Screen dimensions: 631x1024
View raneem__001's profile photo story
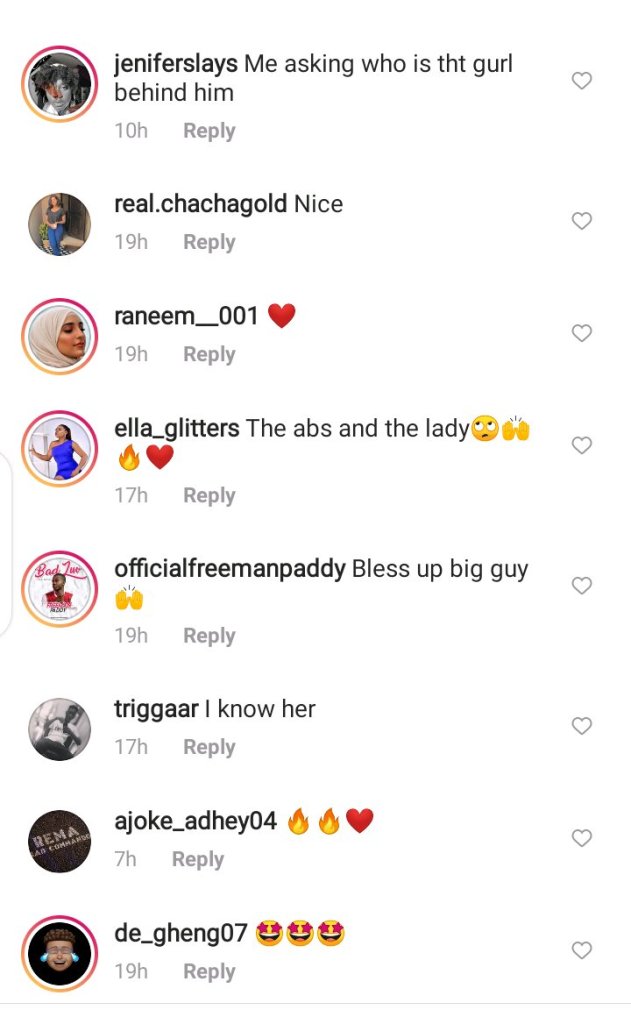[59, 336]
